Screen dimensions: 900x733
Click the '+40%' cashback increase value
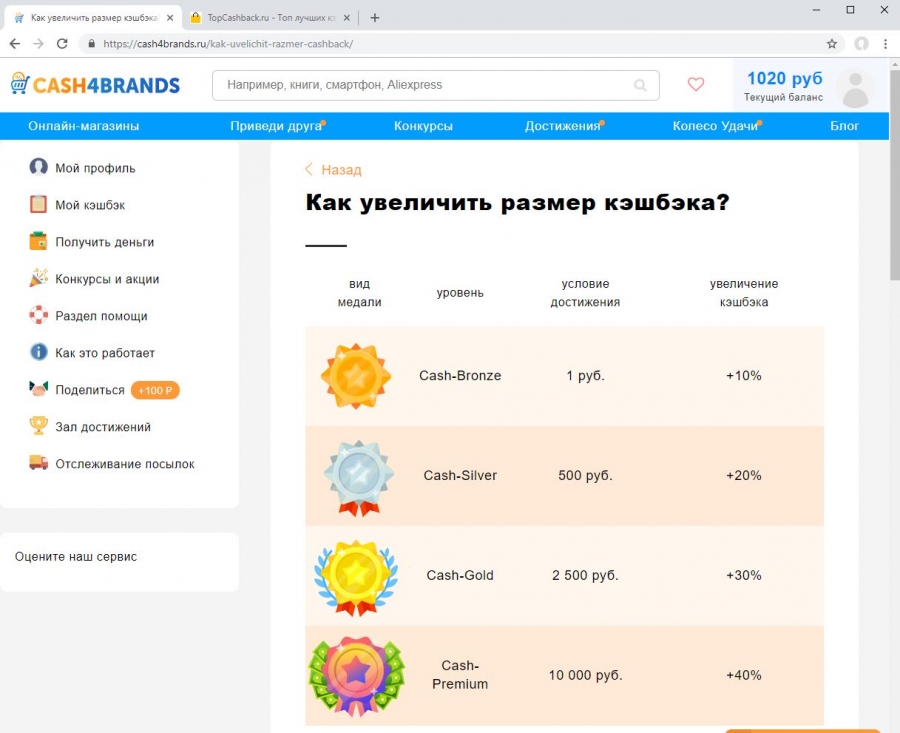744,675
